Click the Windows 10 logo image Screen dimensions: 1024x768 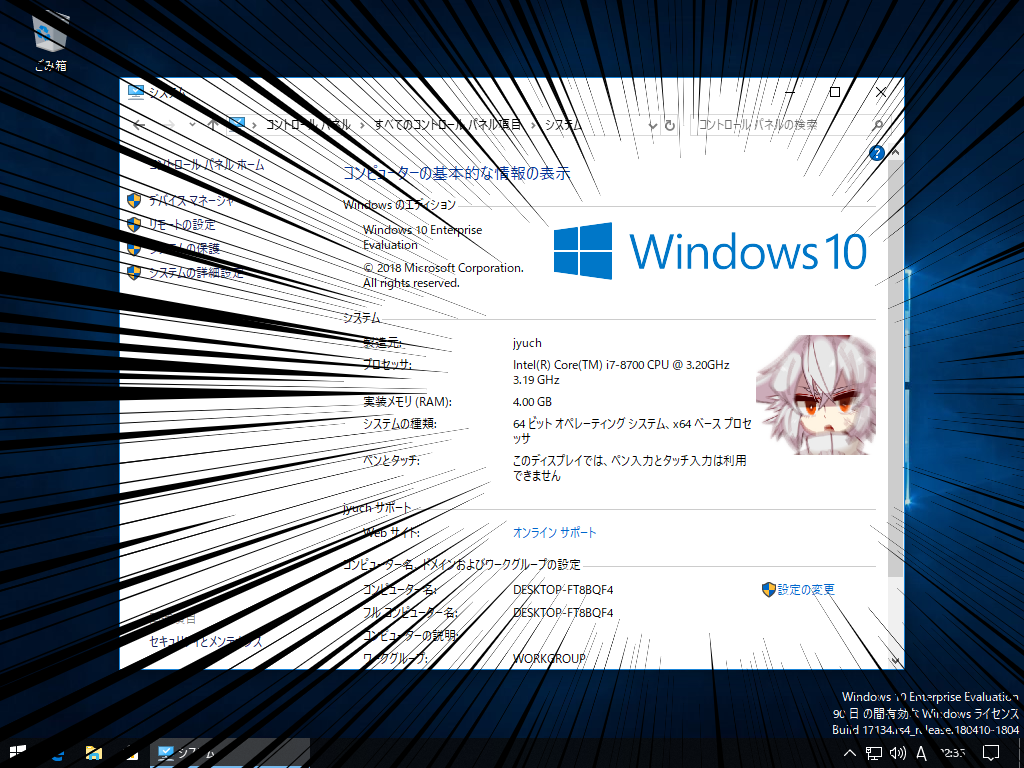click(710, 251)
